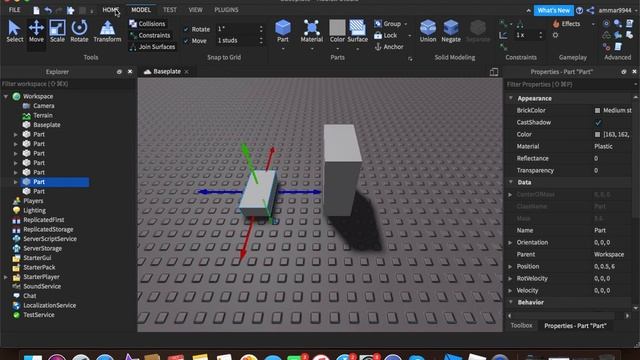Select the Select tool

[x=15, y=31]
